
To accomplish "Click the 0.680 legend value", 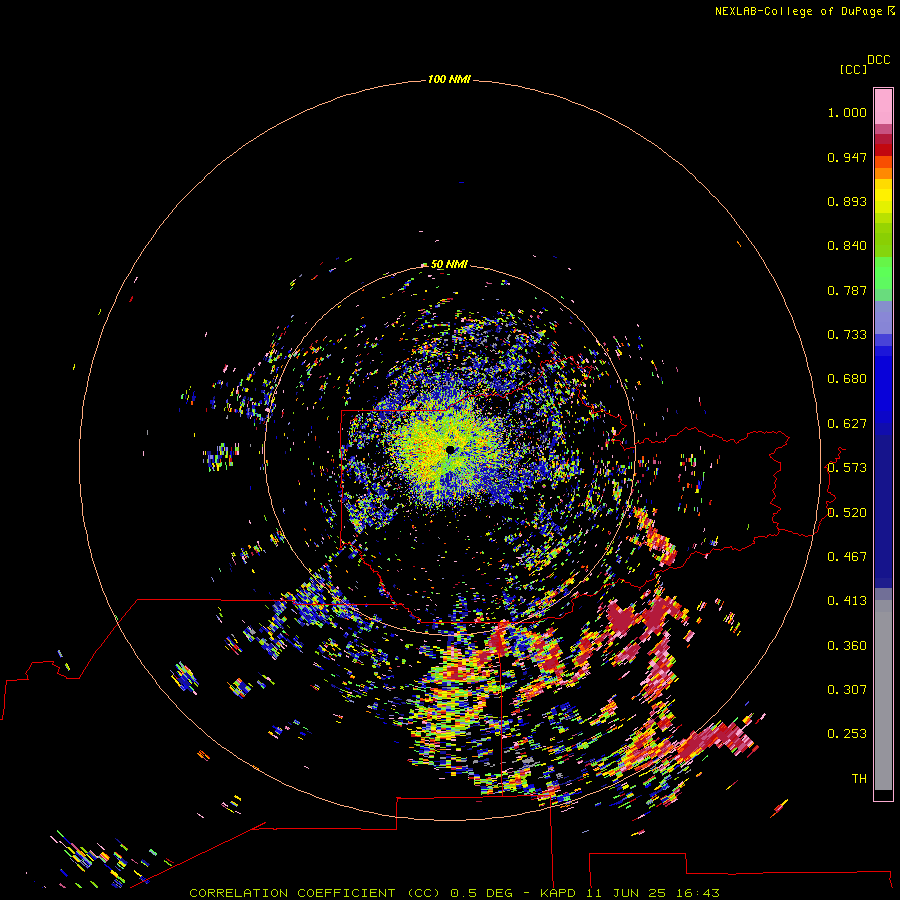I will (847, 379).
